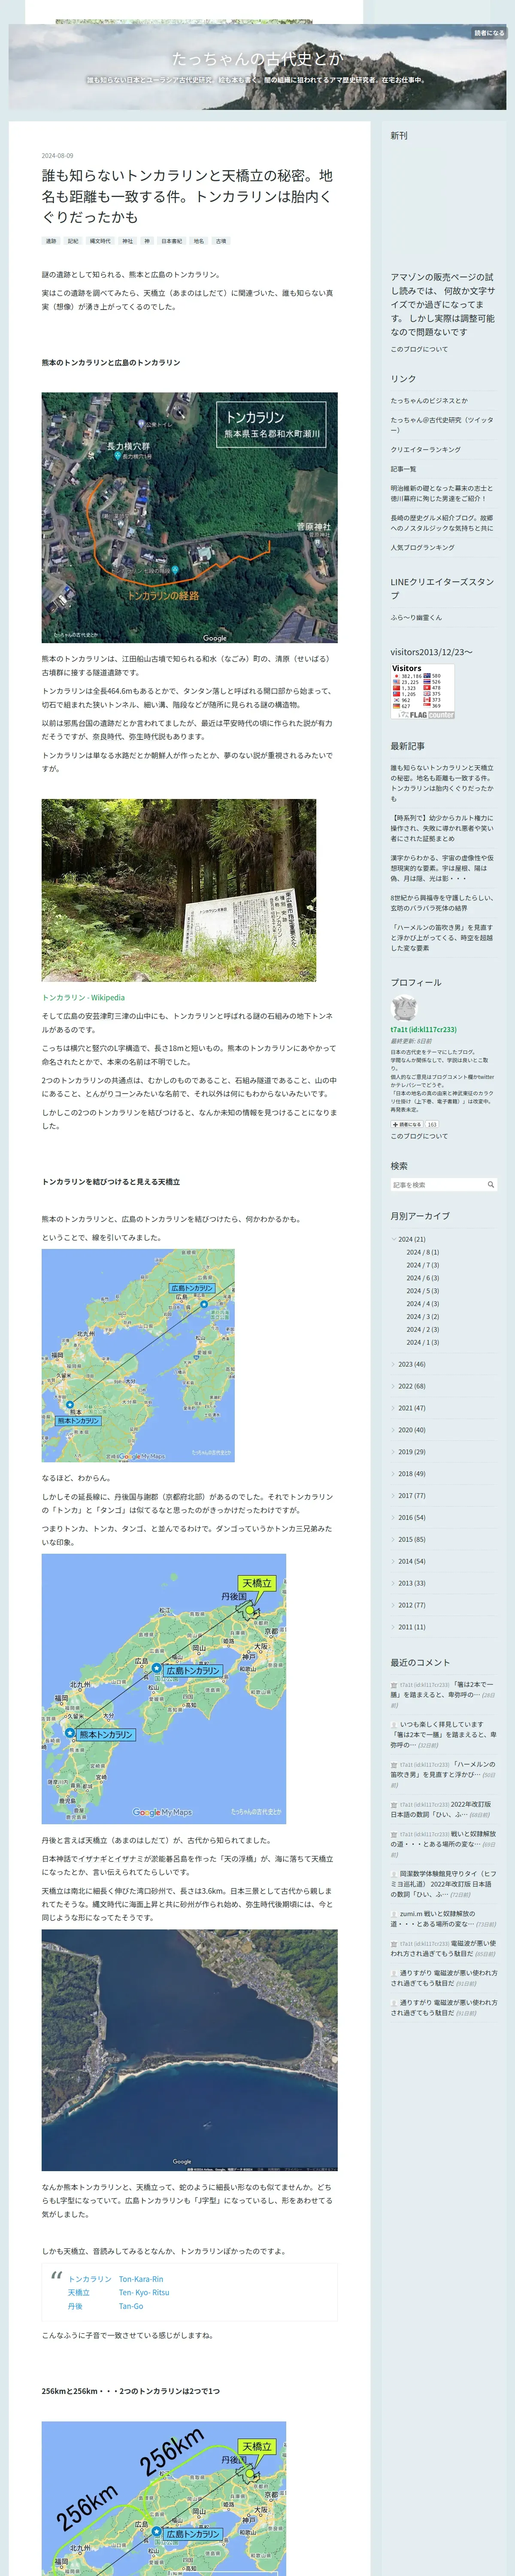Expand the 2012 (77) archive
This screenshot has height=2576, width=515.
(393, 1605)
